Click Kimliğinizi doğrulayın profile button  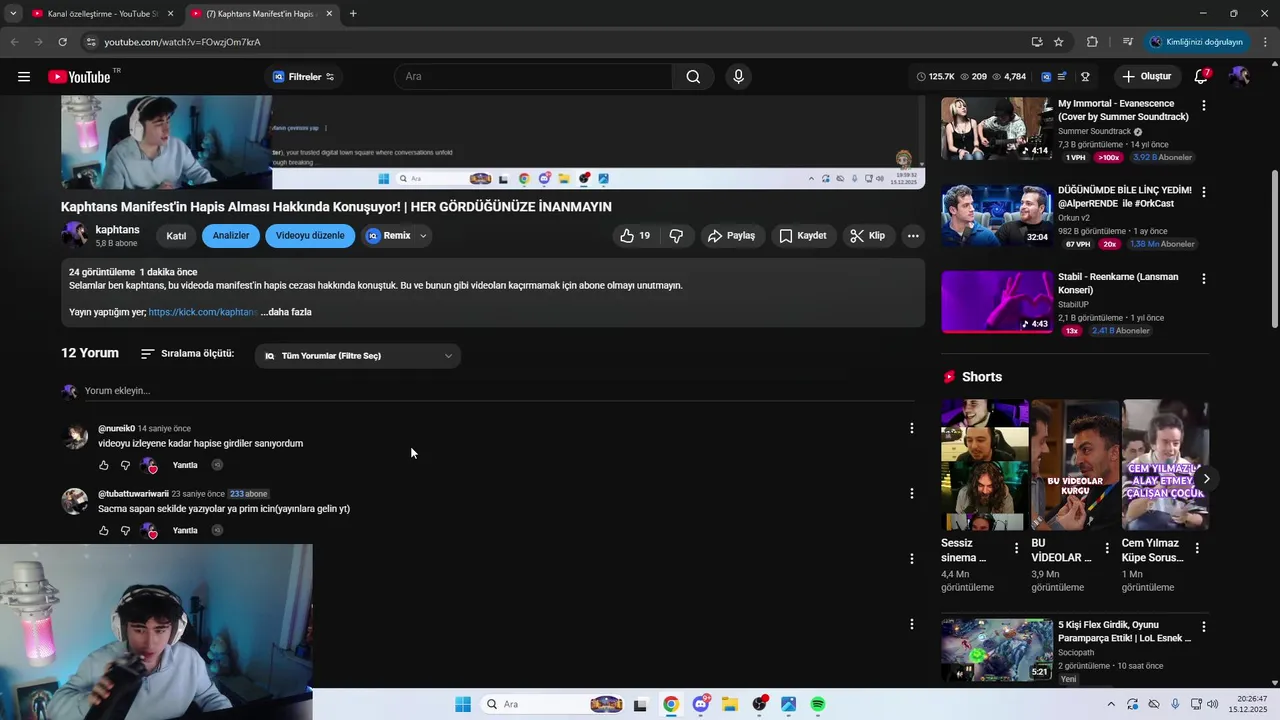coord(1196,42)
